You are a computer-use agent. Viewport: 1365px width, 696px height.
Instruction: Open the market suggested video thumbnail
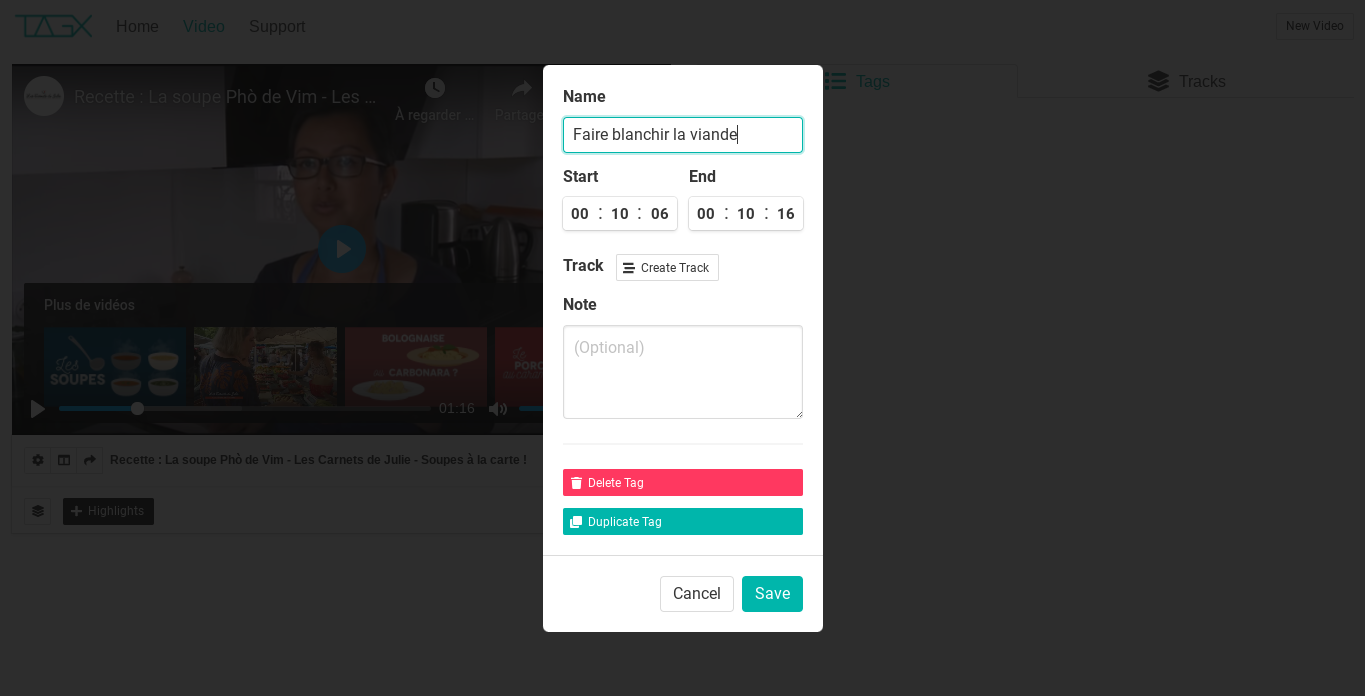click(265, 366)
